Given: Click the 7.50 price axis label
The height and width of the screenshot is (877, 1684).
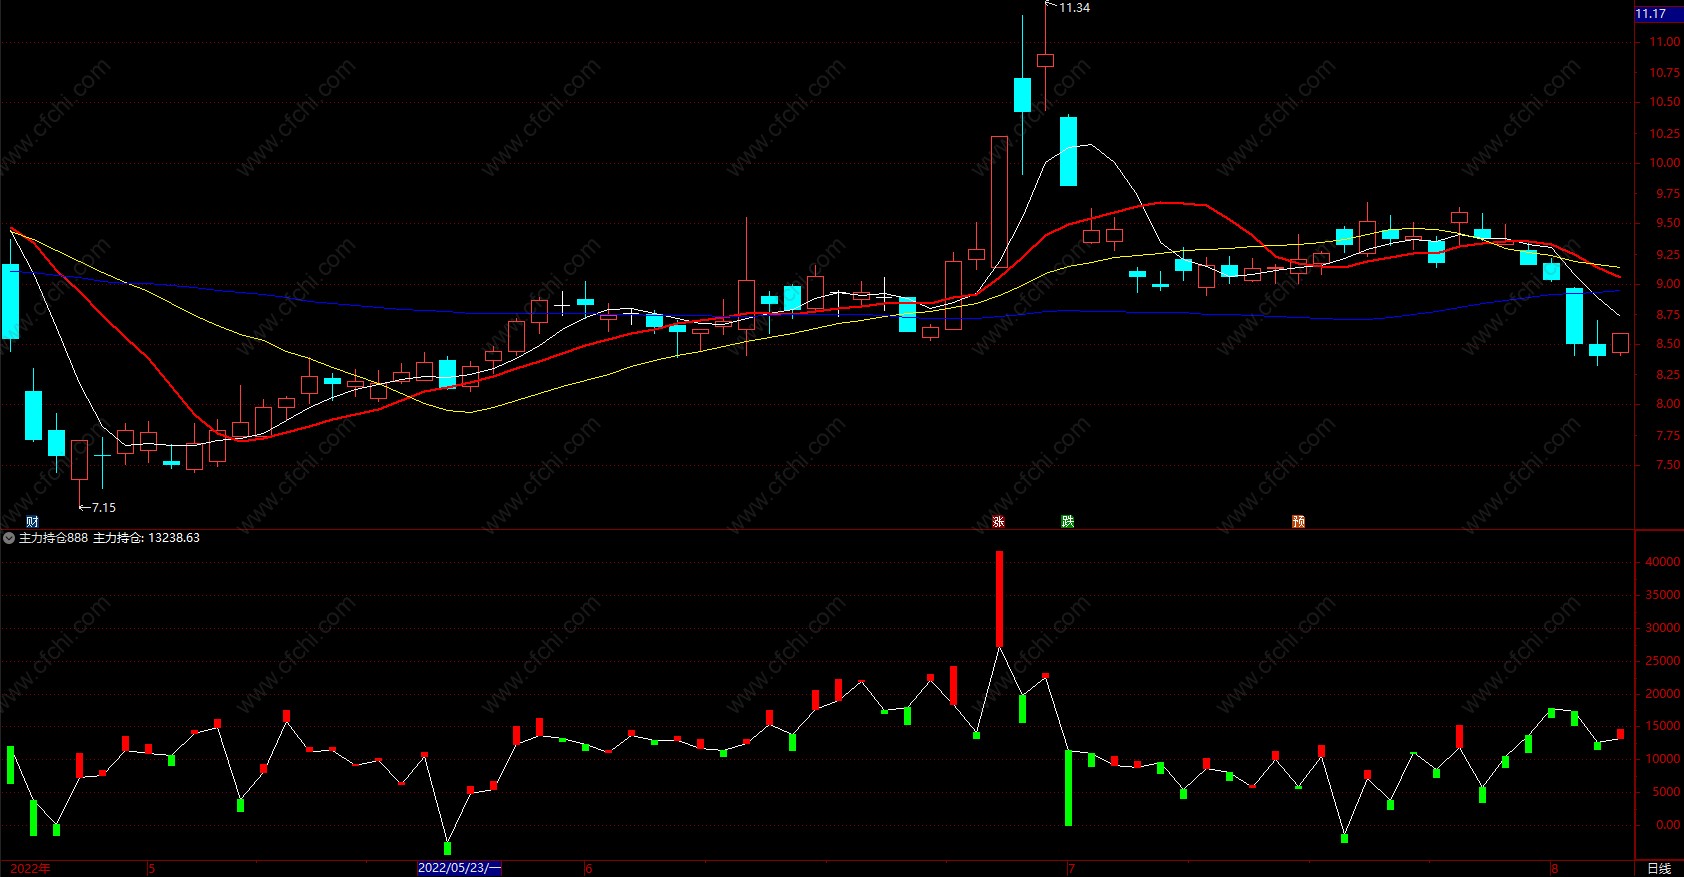Looking at the screenshot, I should coord(1668,465).
